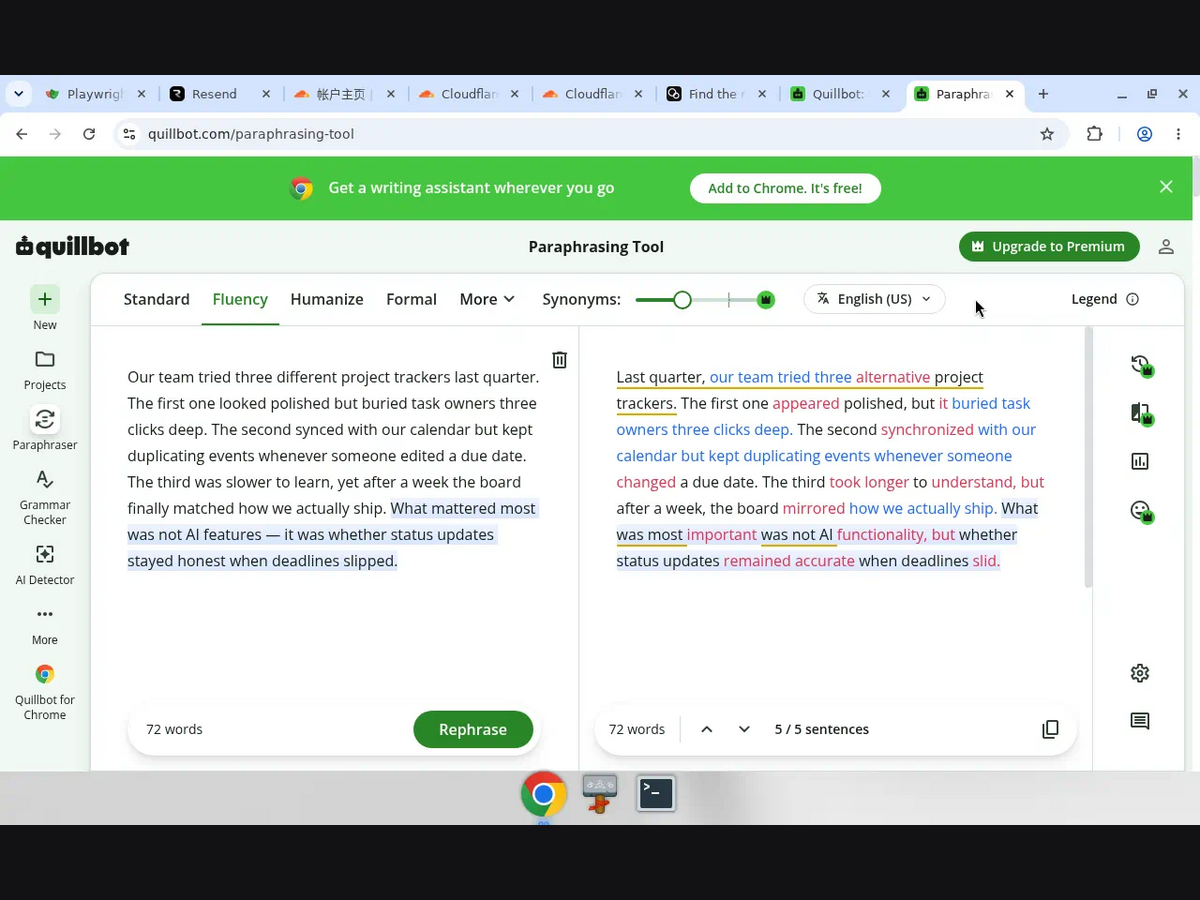The image size is (1200, 900).
Task: Open the settings gear in right panel
Action: tap(1140, 673)
